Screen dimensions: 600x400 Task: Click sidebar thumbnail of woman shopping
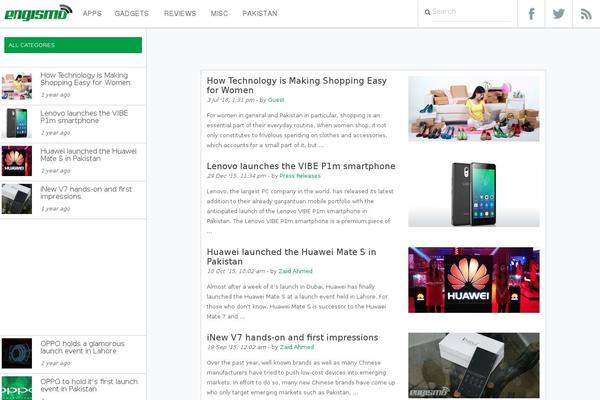click(17, 85)
